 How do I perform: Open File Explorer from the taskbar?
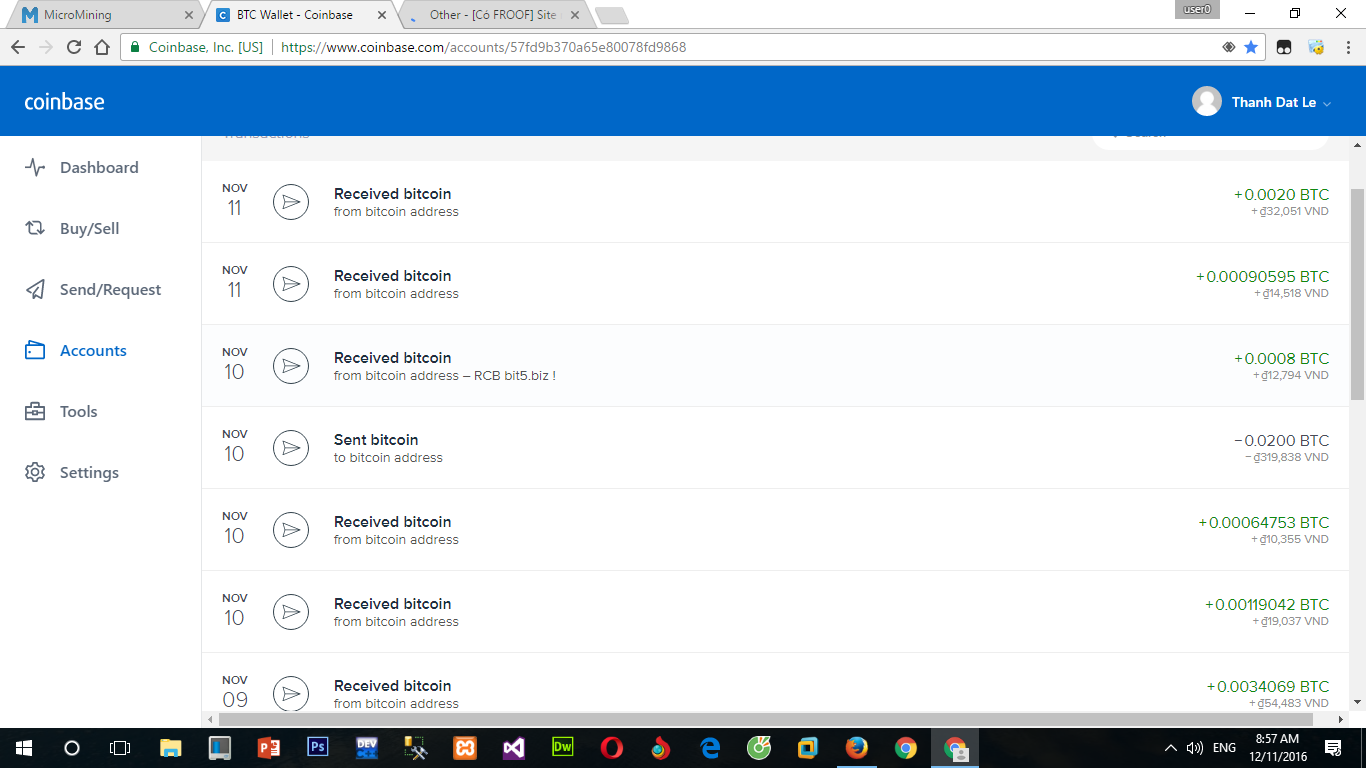tap(170, 748)
